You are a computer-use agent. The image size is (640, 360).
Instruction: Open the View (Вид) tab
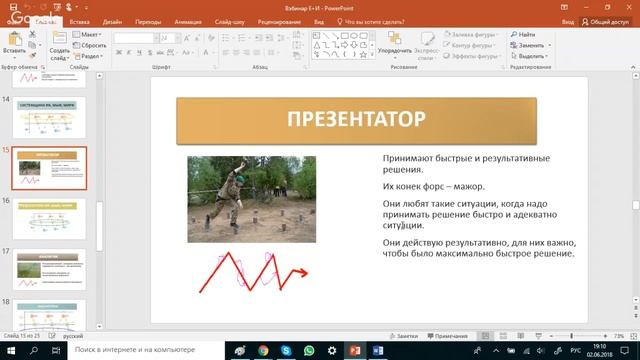coord(319,22)
